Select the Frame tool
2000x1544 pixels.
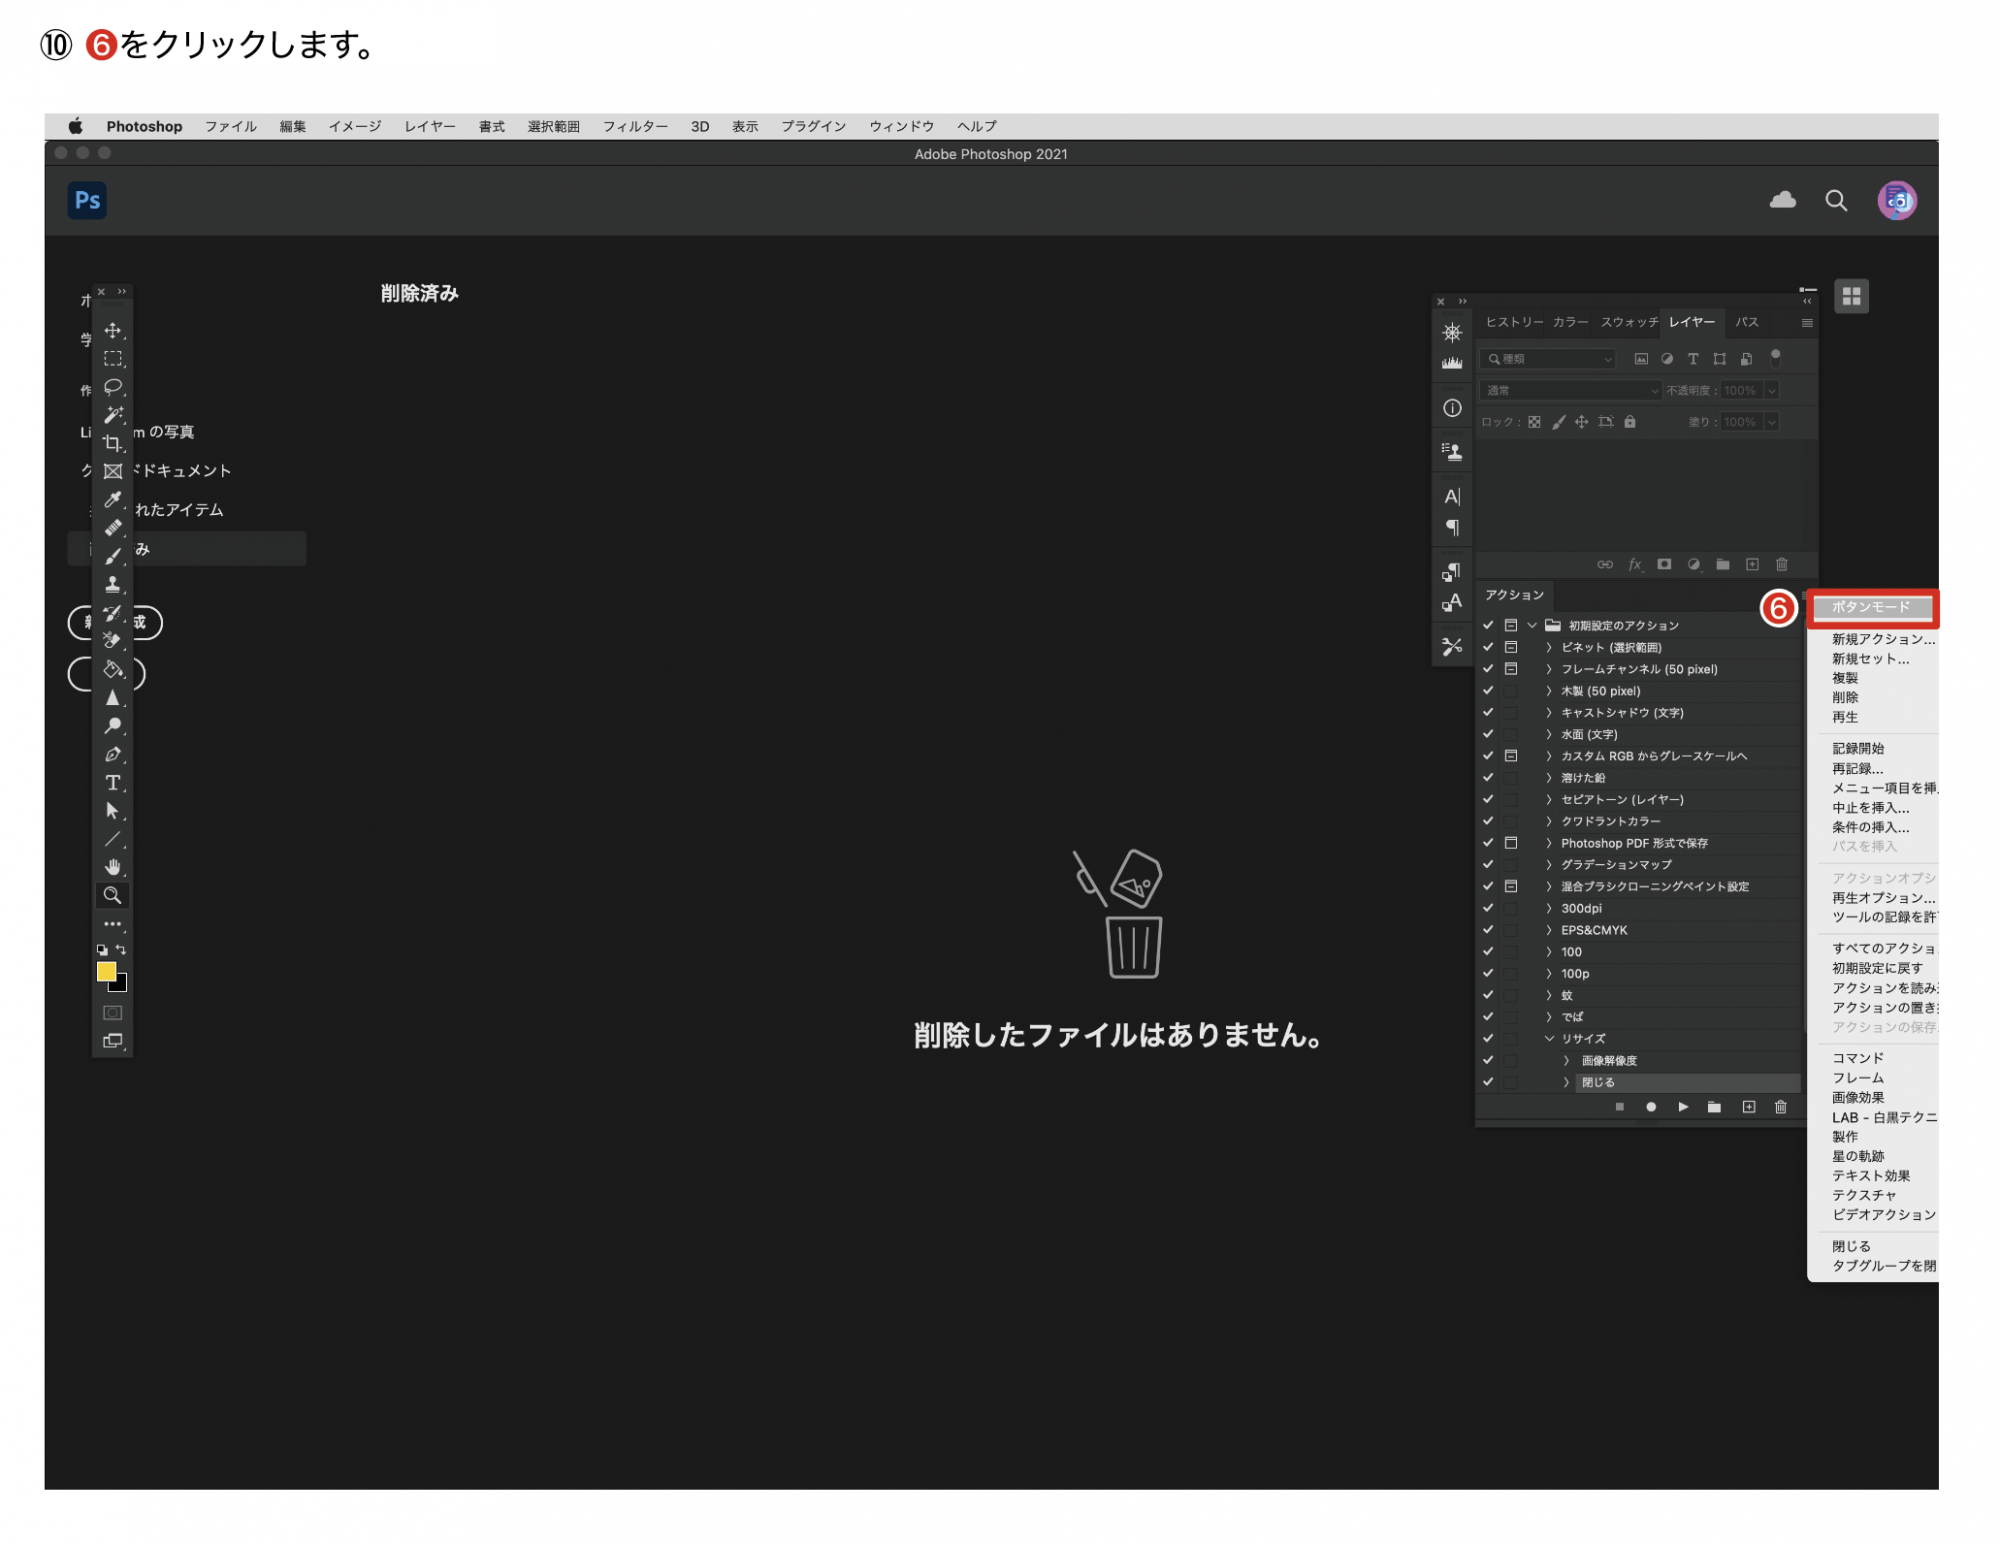pos(113,471)
